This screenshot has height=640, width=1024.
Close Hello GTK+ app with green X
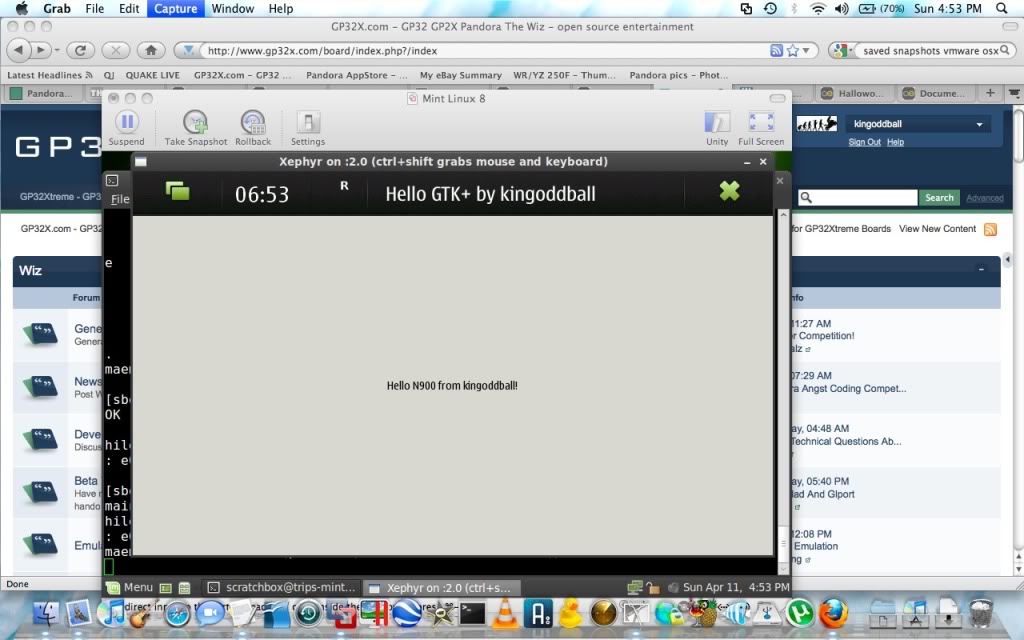729,191
